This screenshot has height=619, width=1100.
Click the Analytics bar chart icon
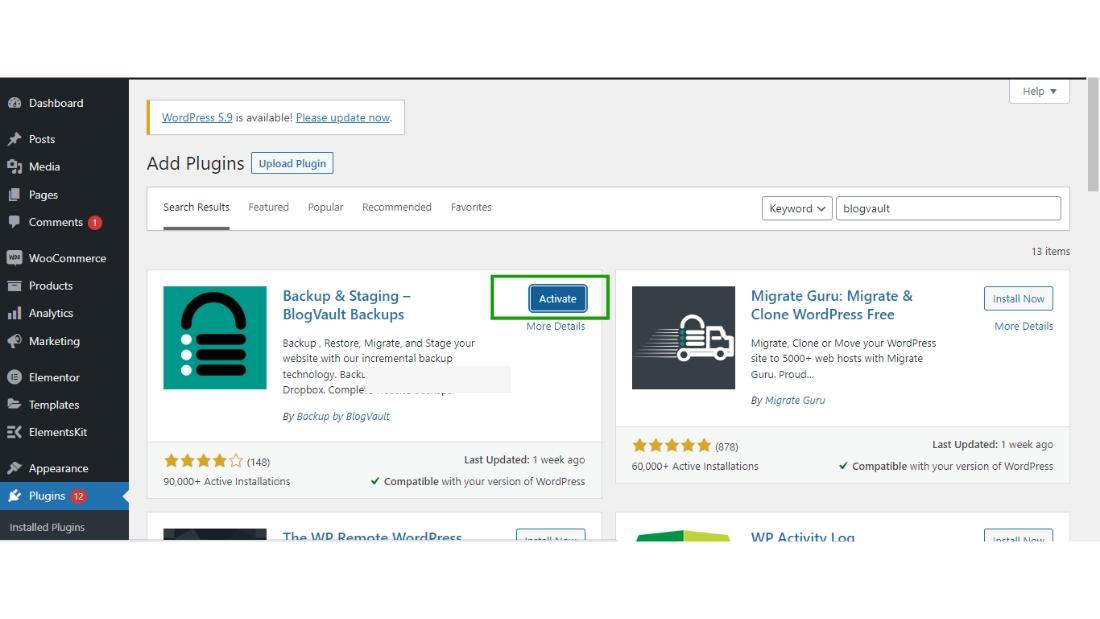click(x=14, y=313)
